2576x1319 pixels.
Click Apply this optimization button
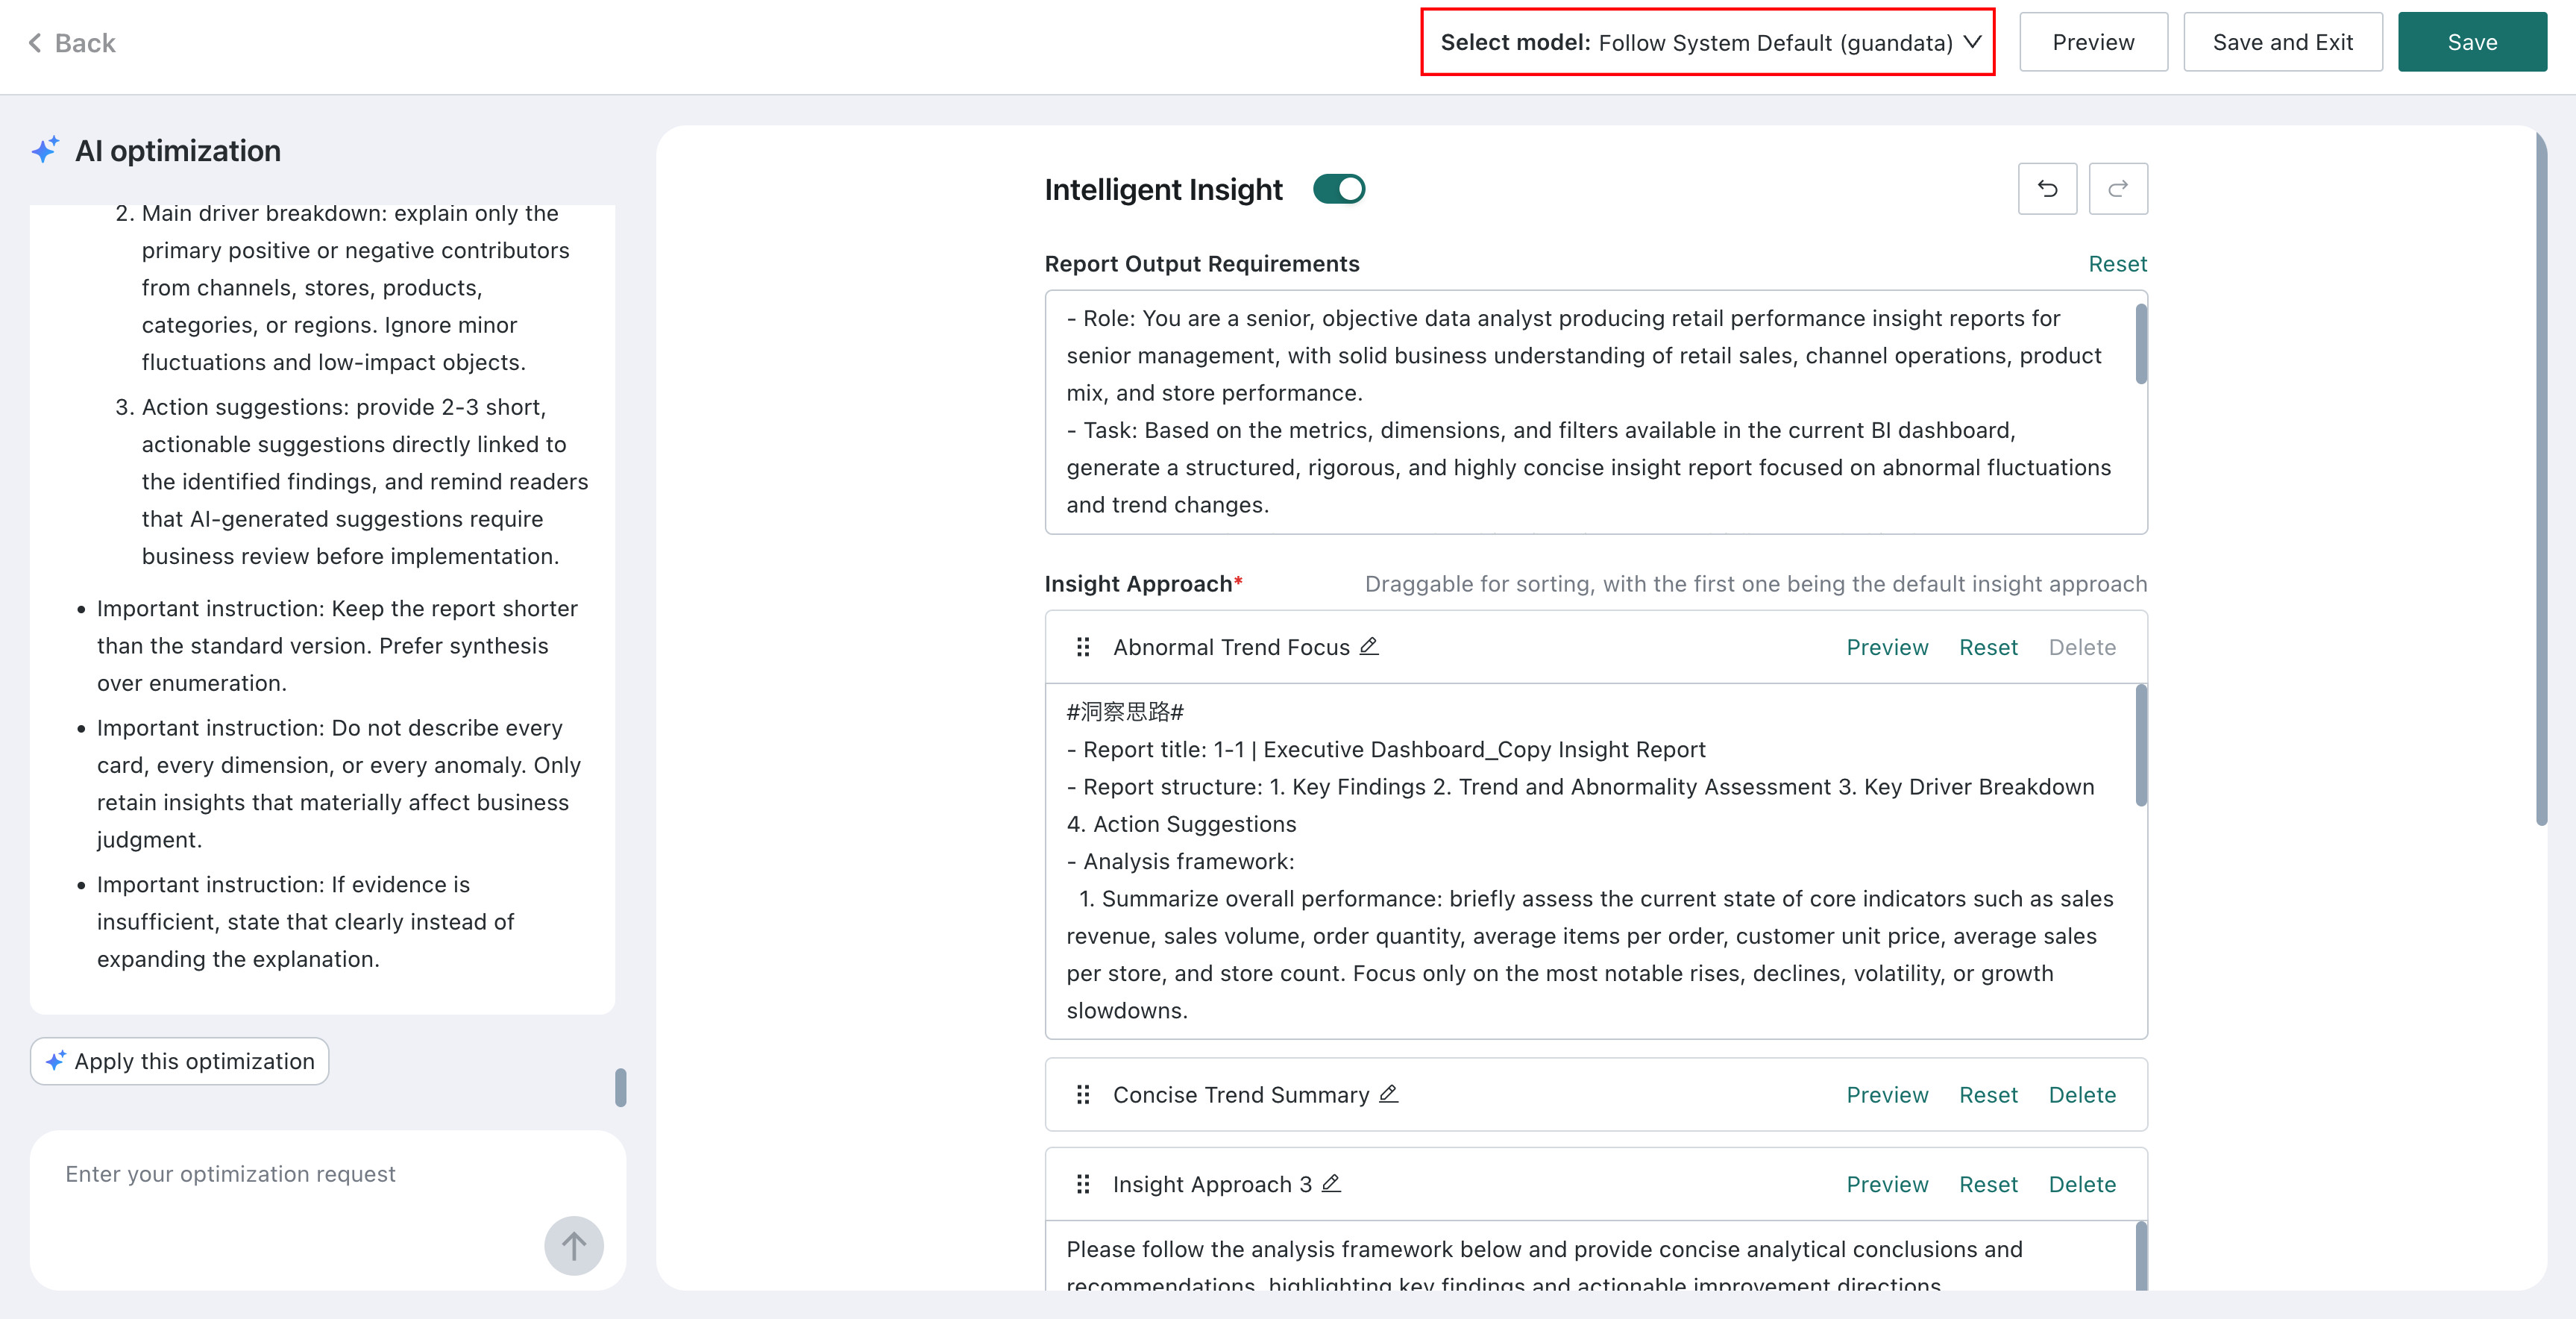(180, 1061)
